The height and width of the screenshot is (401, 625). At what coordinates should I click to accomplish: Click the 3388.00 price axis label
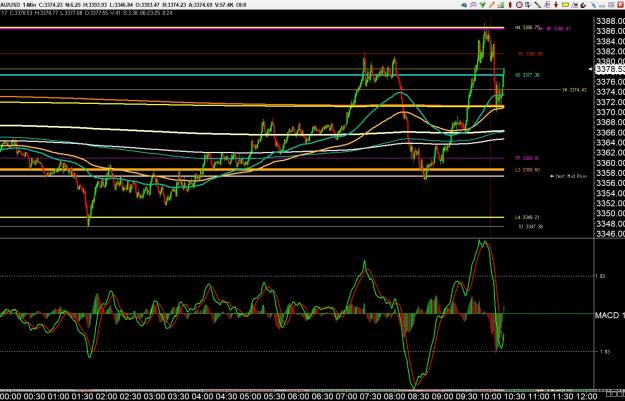click(x=610, y=21)
